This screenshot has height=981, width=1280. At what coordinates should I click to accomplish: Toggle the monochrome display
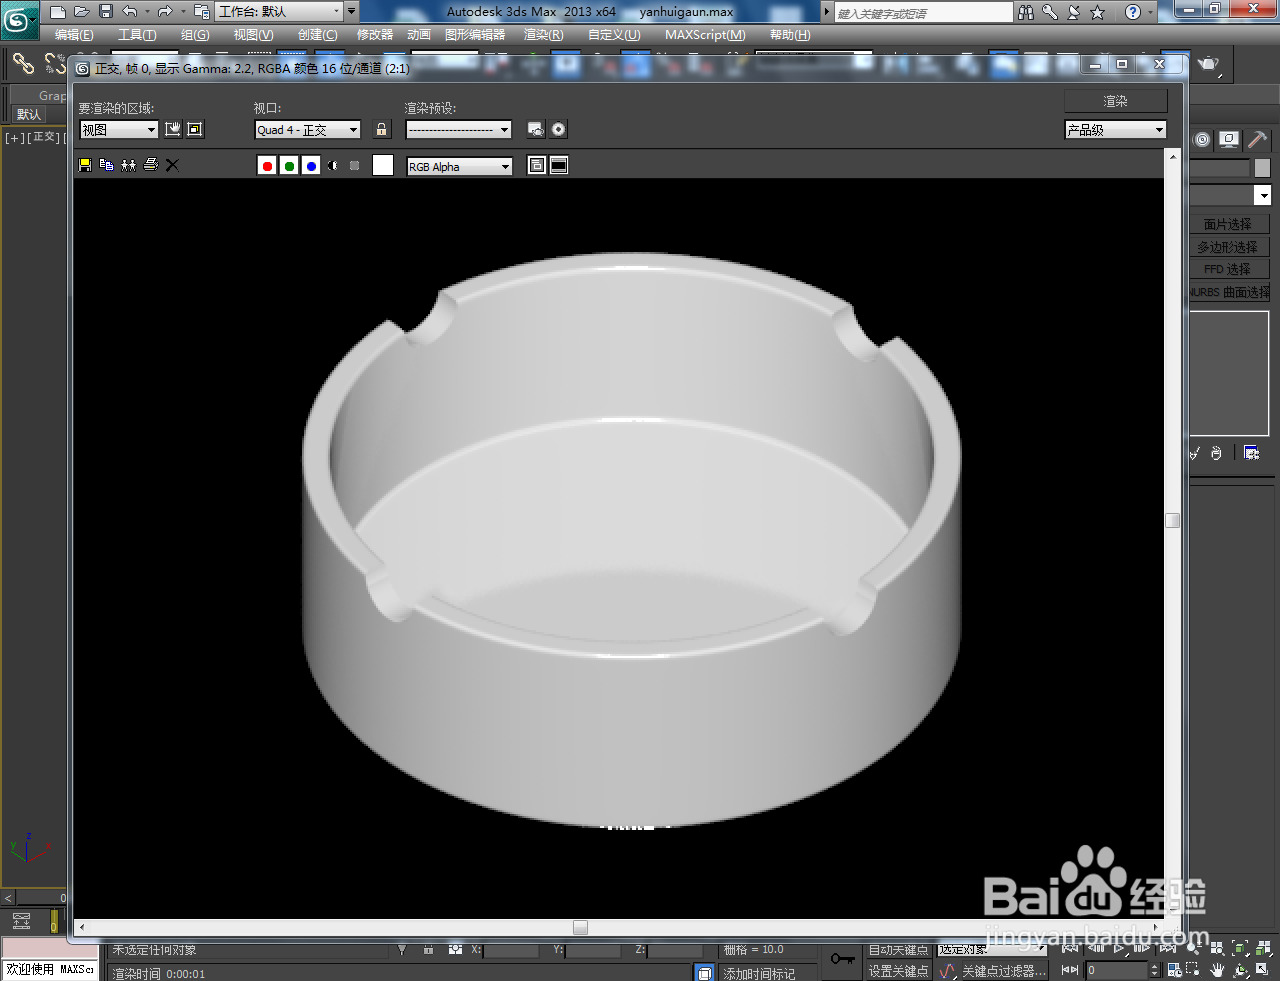pos(354,166)
